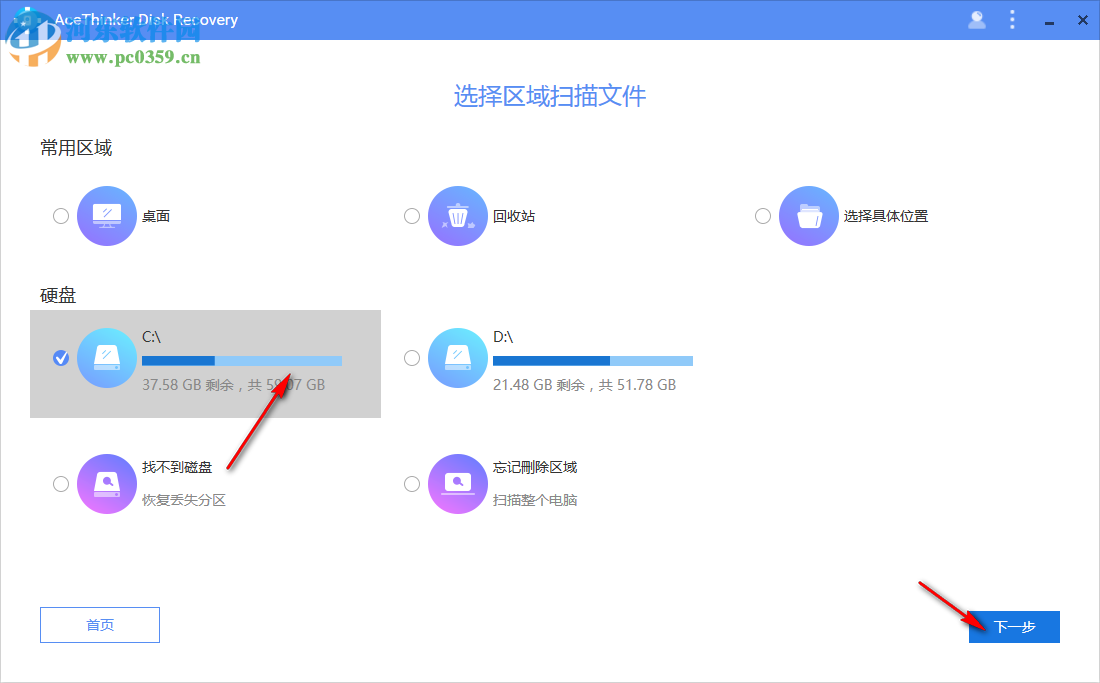Select the lost partition recovery (找不到磁盘) icon

click(x=107, y=484)
